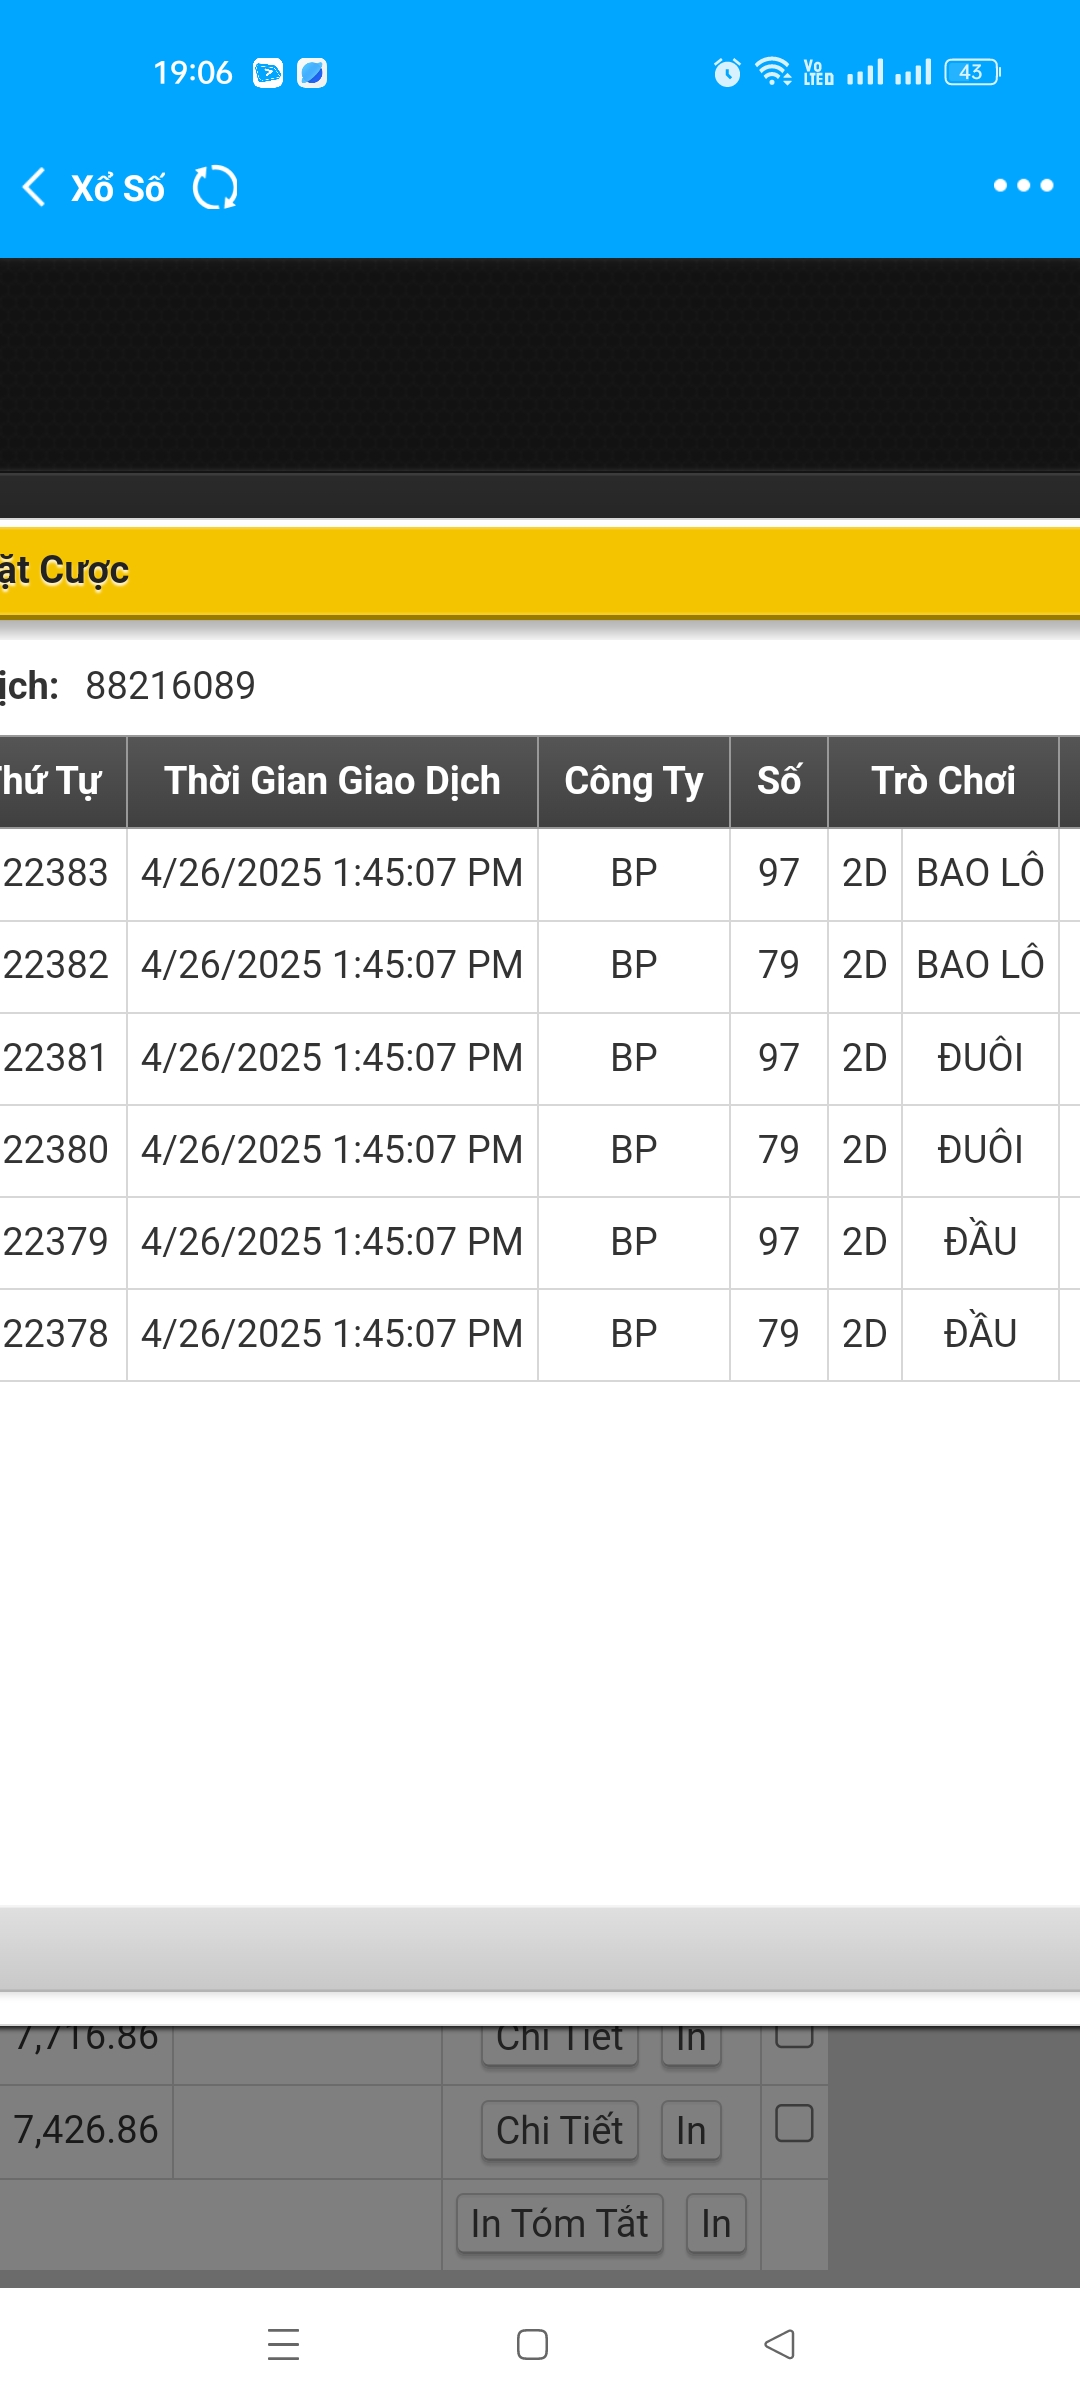
Task: Tap the Android recent apps icon
Action: coord(284,2344)
